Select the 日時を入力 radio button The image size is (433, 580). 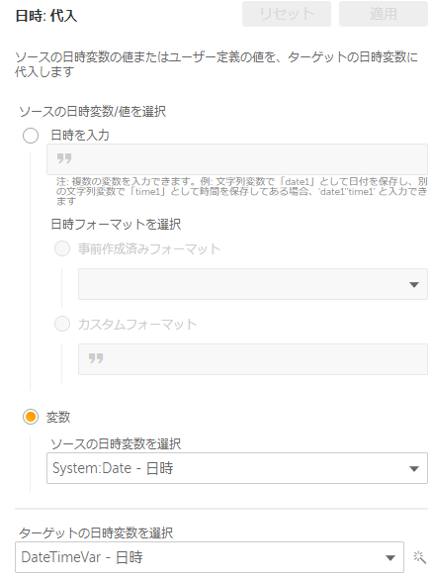pos(31,135)
